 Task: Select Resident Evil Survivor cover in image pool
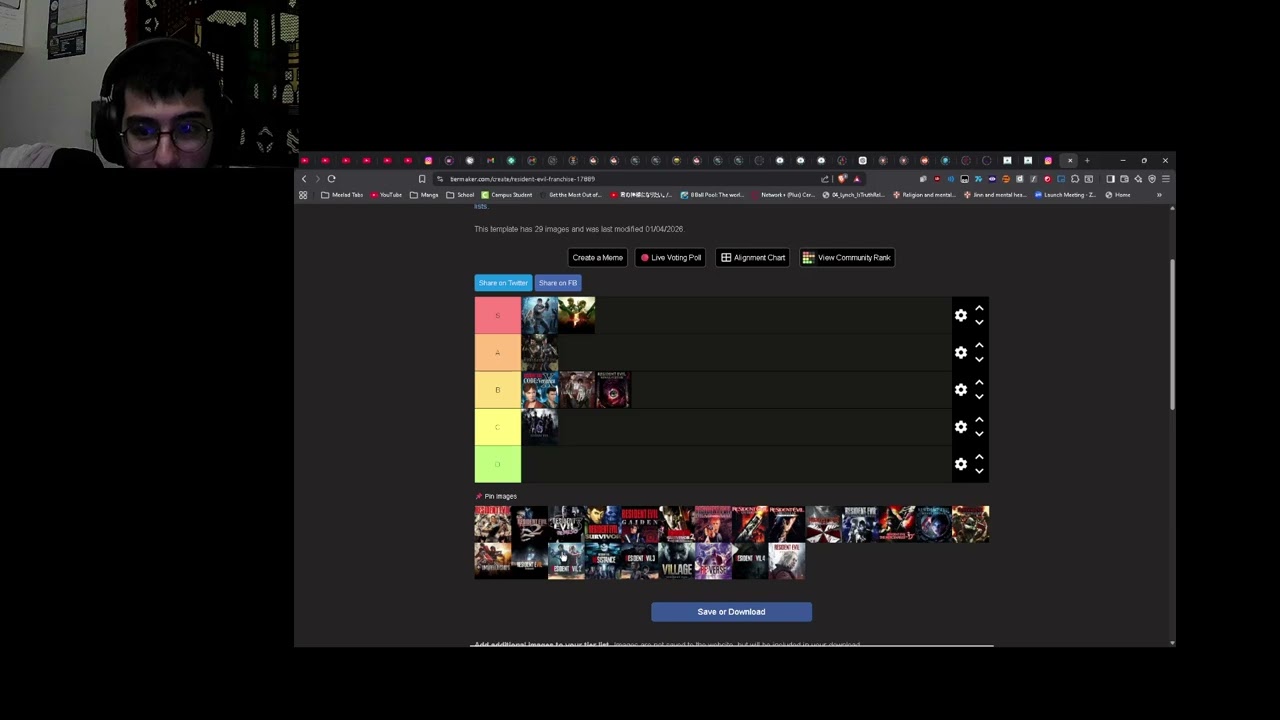[603, 524]
